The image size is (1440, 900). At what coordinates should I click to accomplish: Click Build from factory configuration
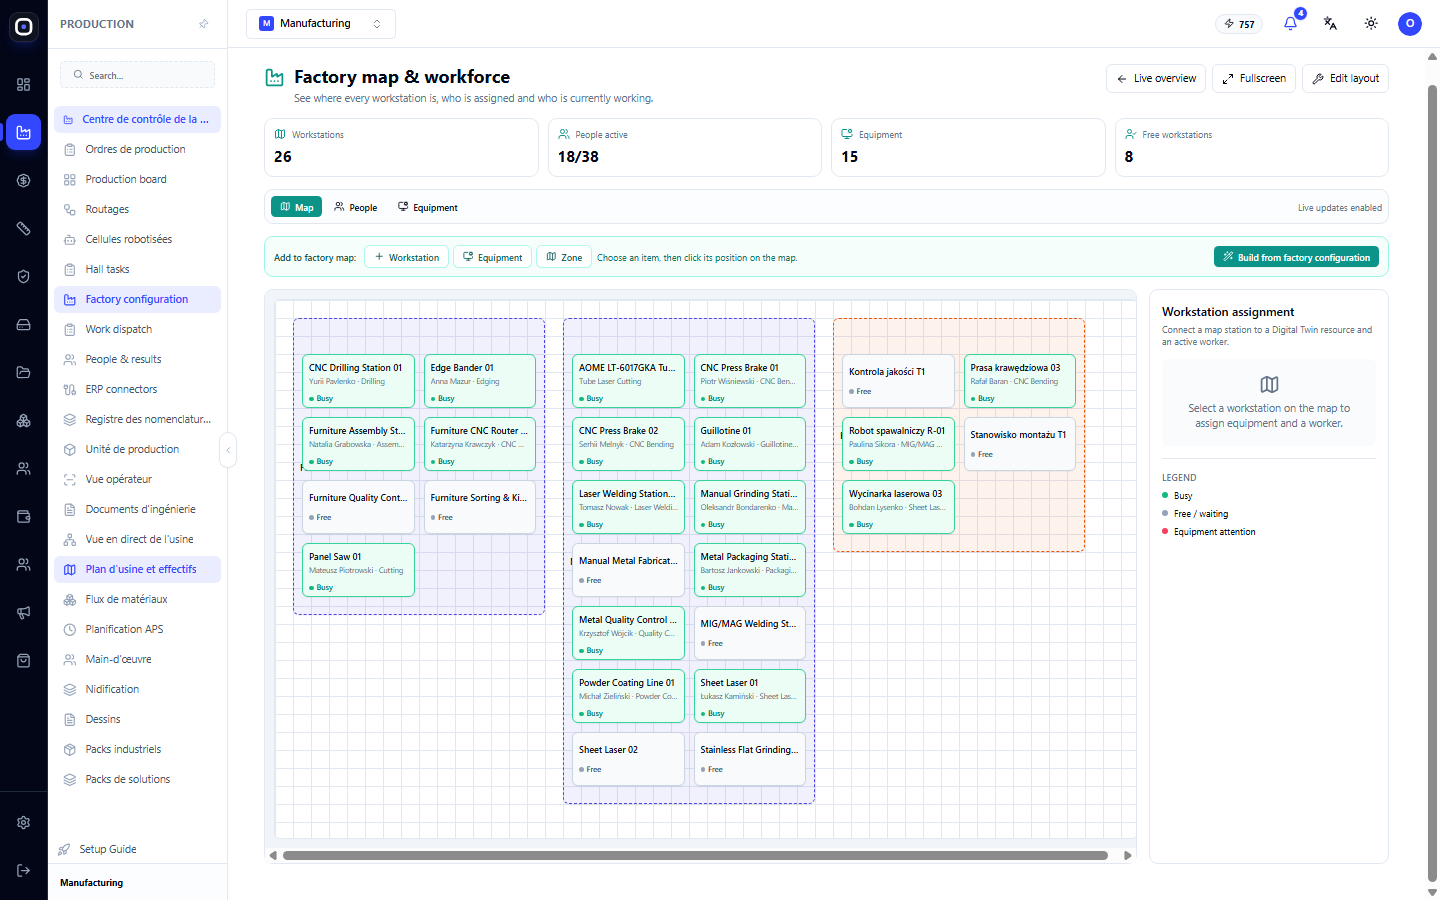tap(1296, 257)
